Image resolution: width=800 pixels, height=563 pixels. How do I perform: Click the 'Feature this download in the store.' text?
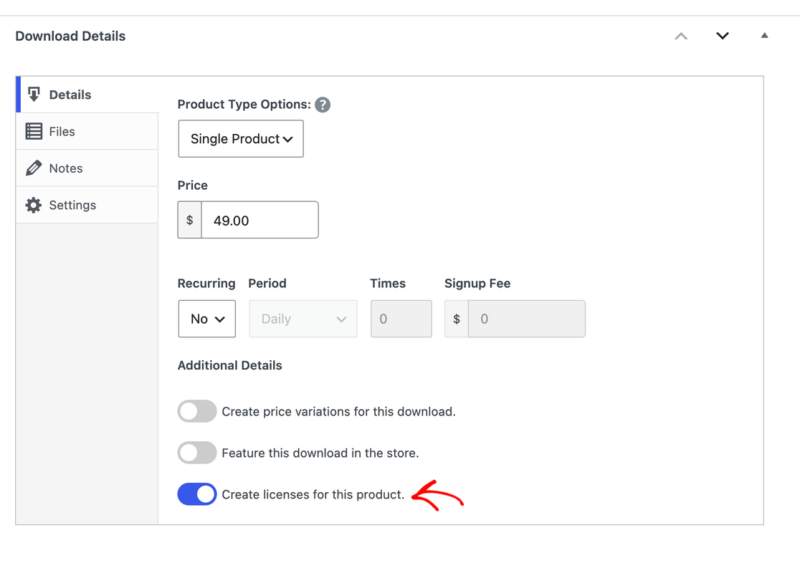[x=320, y=453]
